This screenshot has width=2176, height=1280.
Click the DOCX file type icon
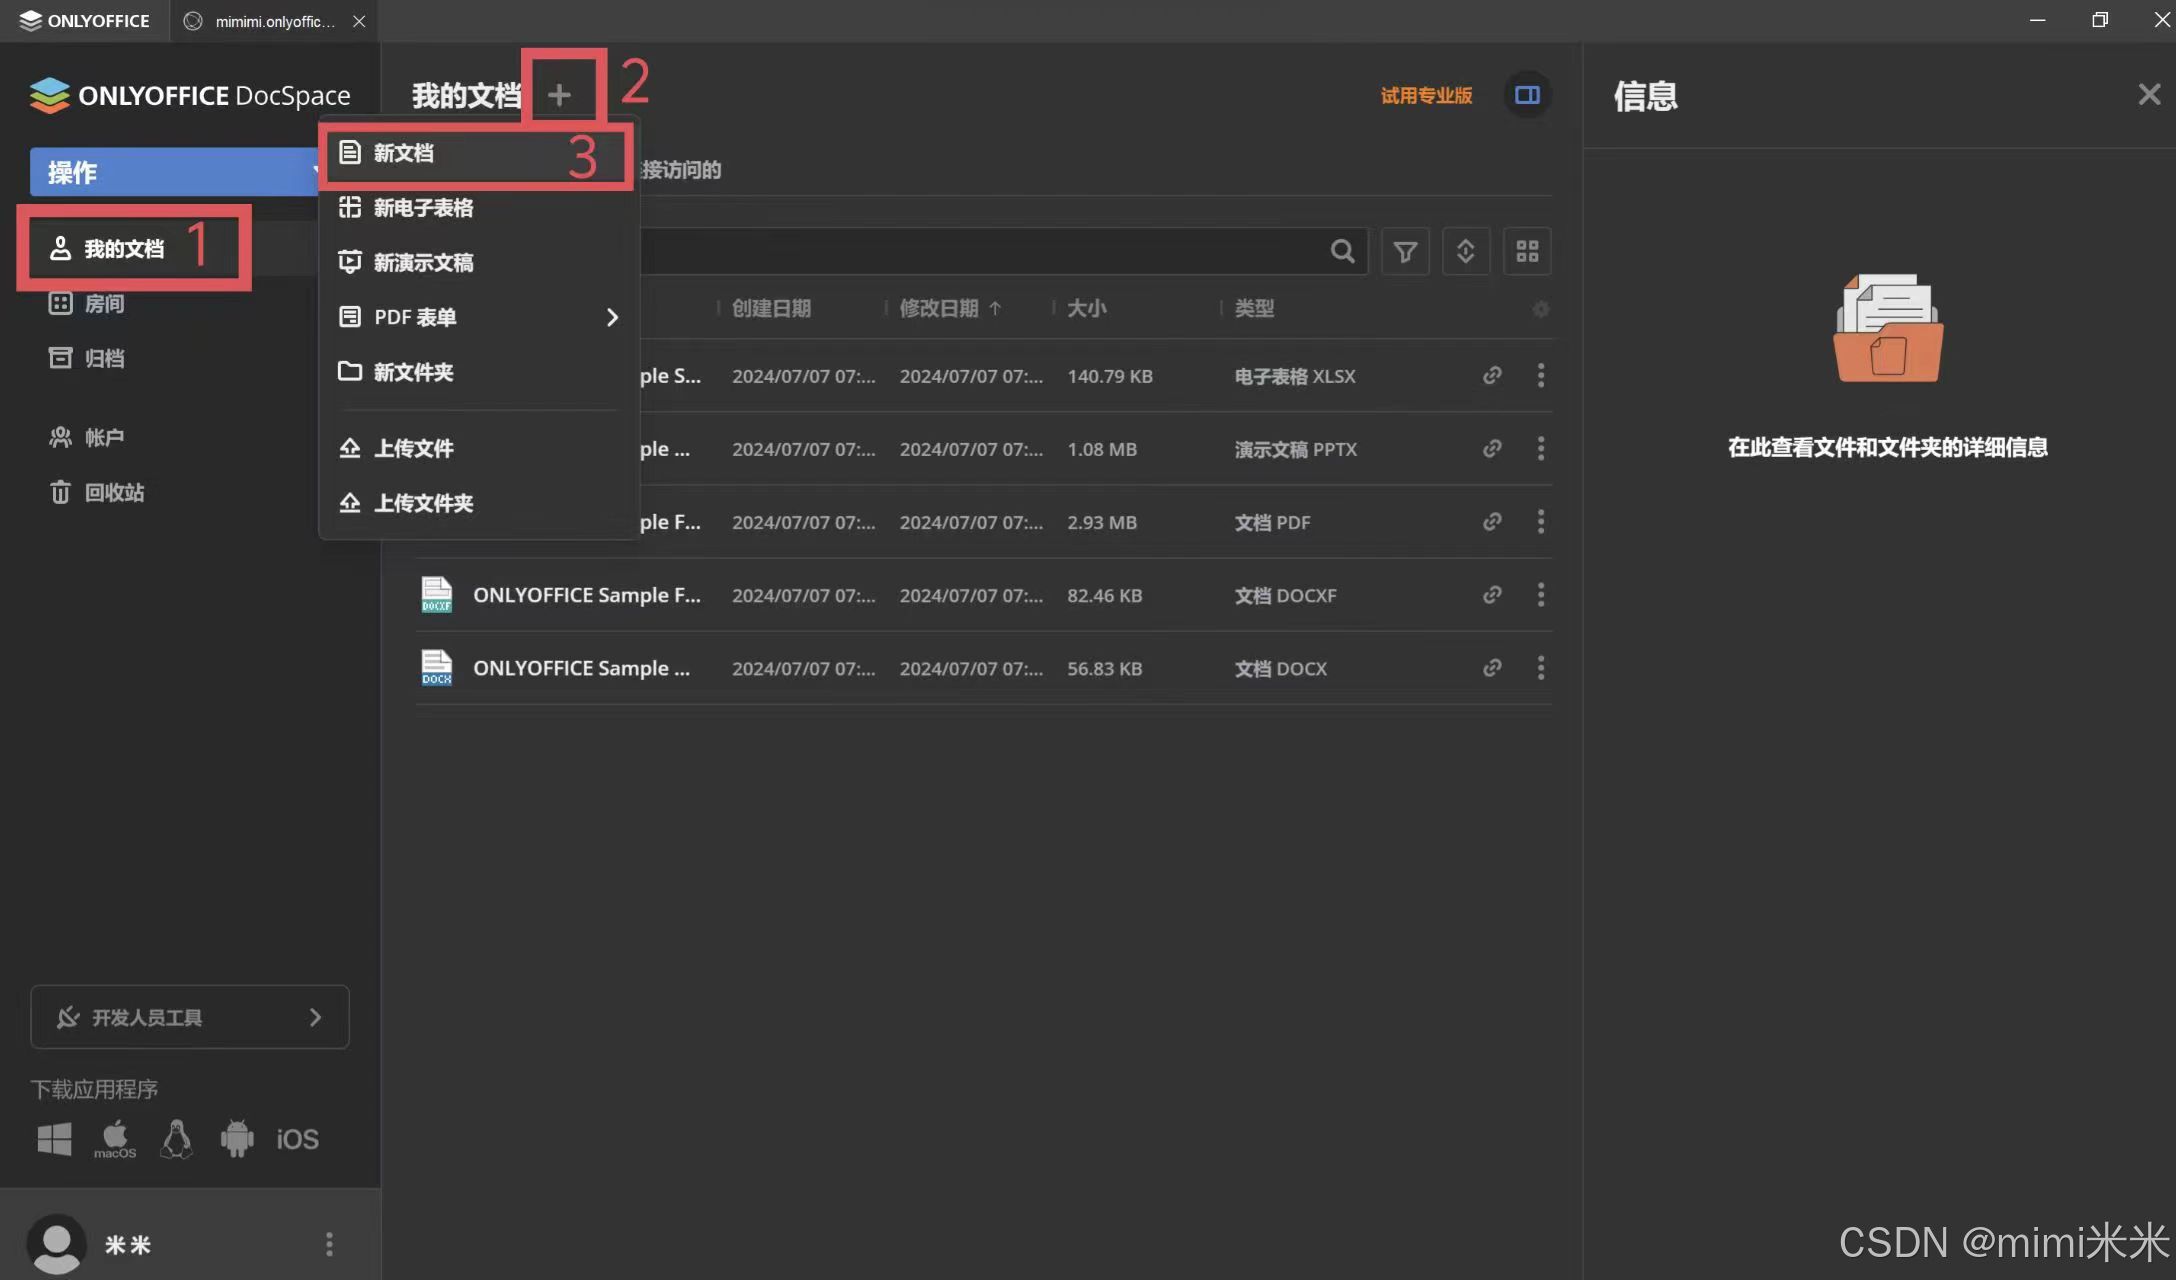tap(436, 667)
